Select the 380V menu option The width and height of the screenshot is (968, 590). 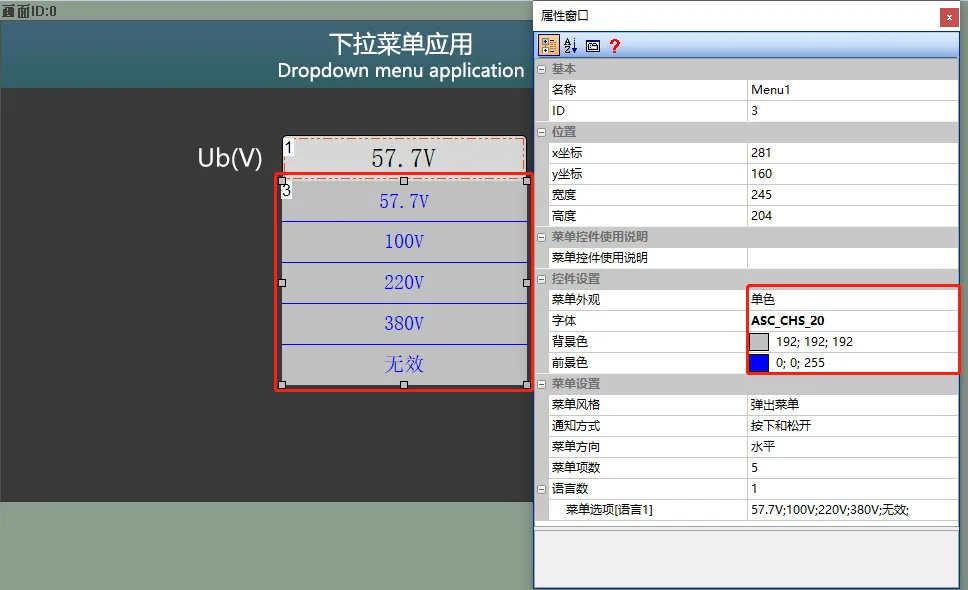pos(404,323)
